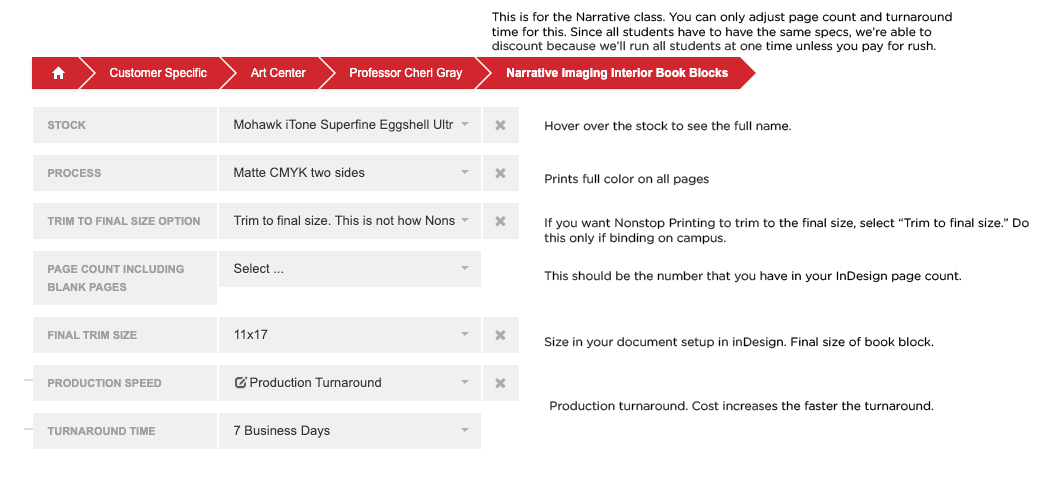Open the Stock dropdown
1044x504 pixels.
[350, 125]
